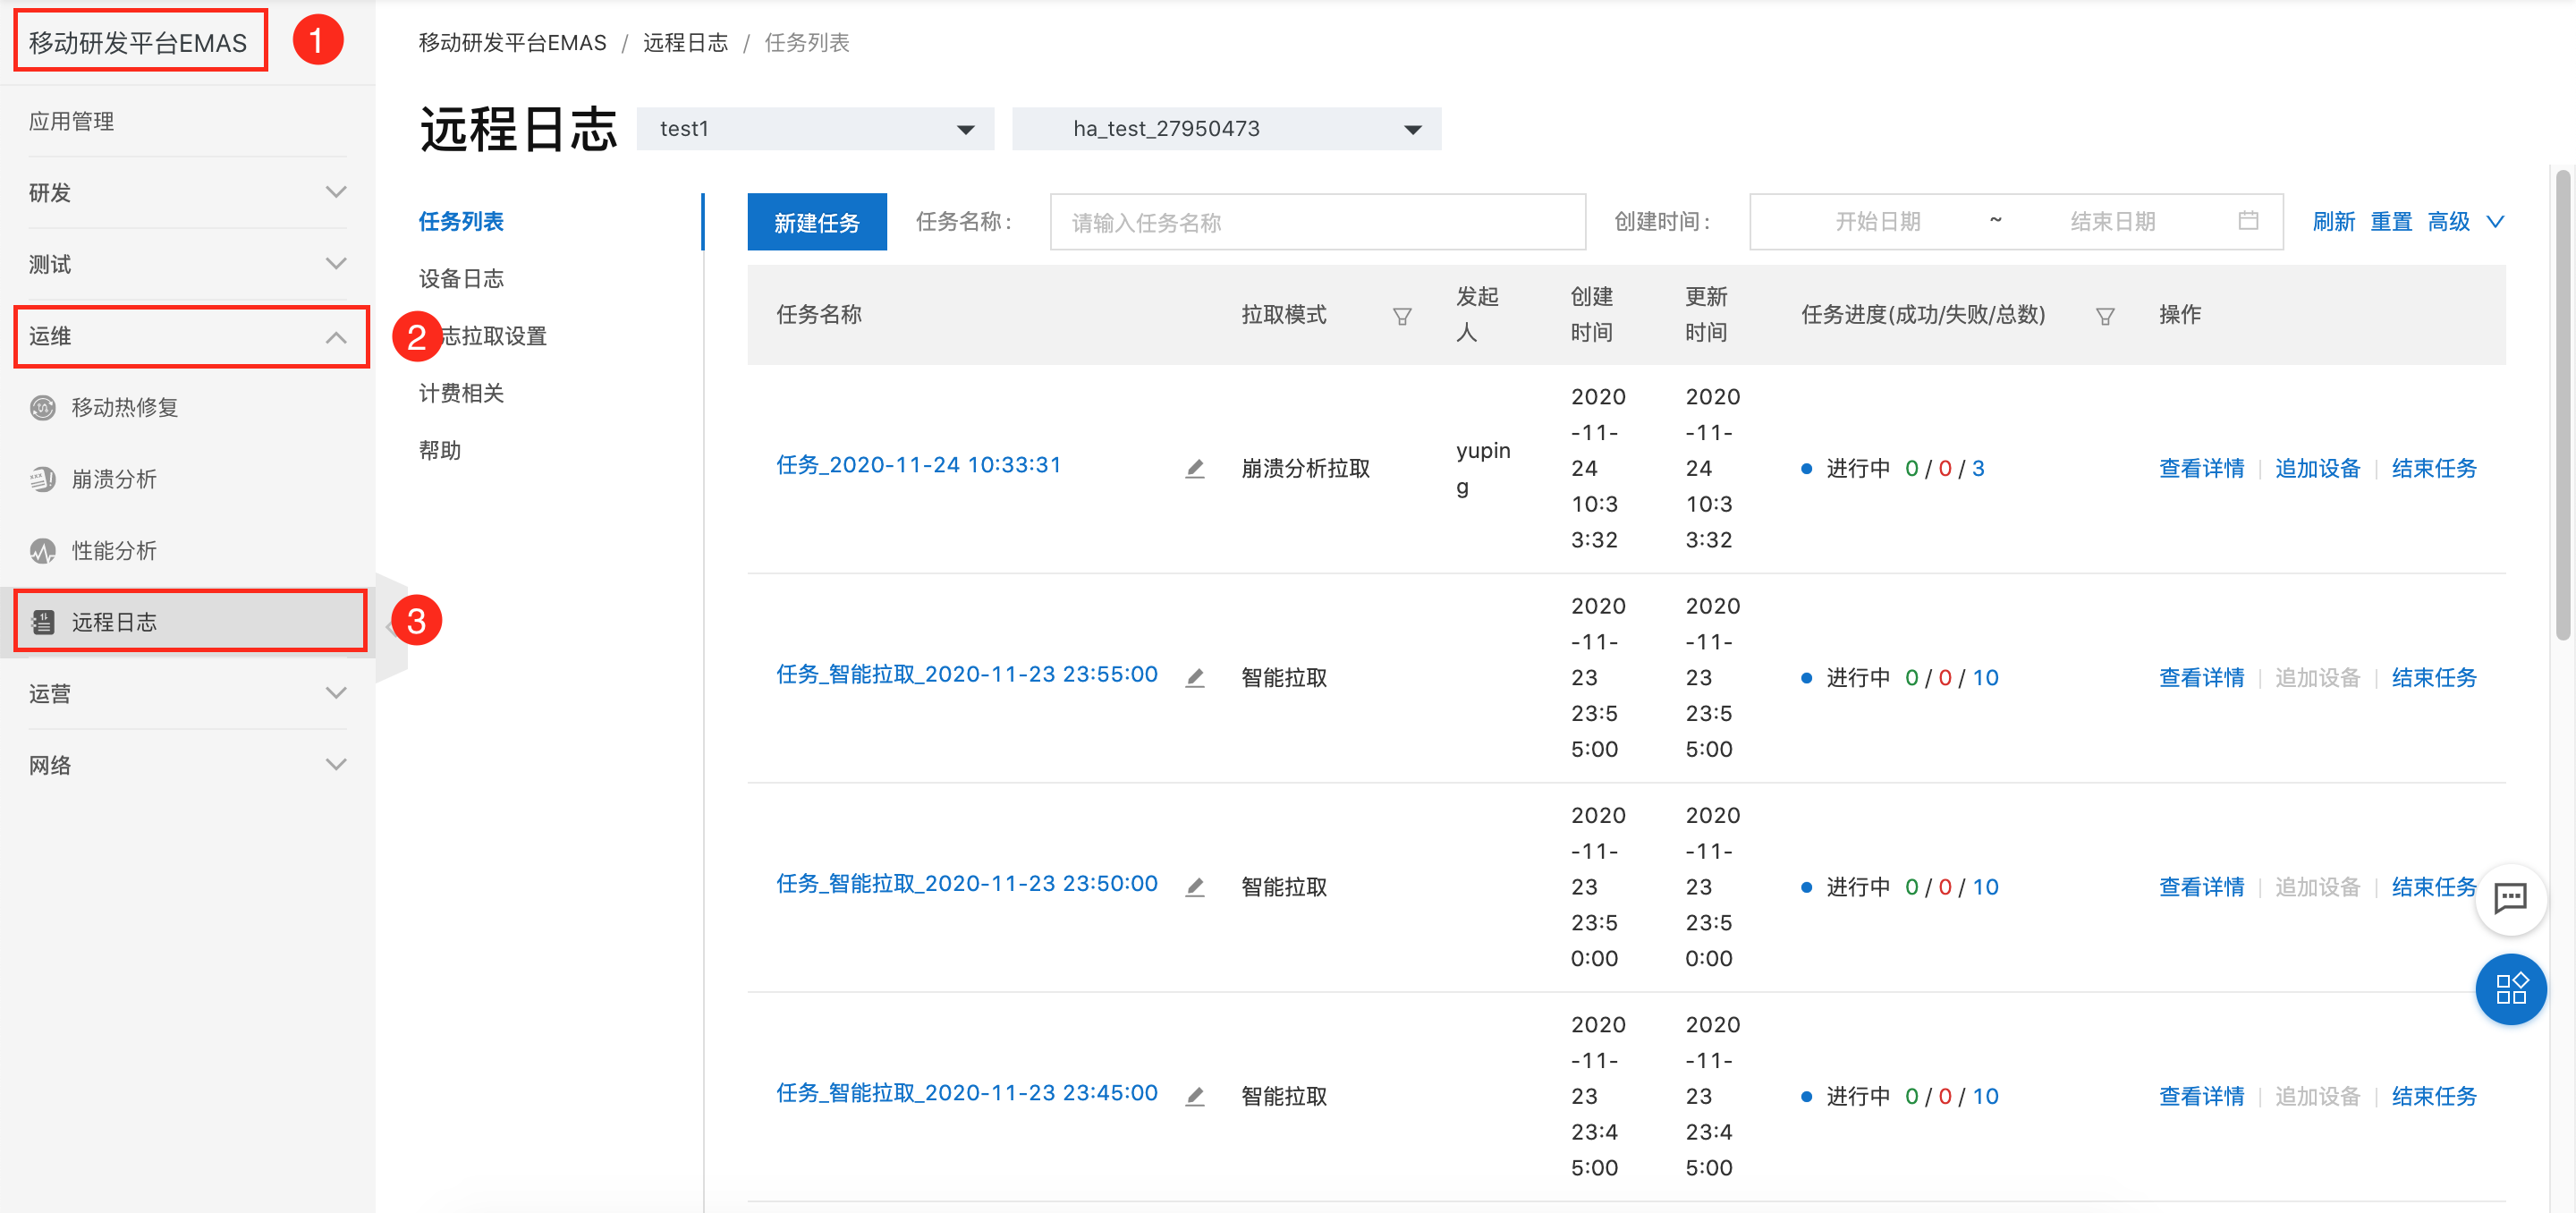The height and width of the screenshot is (1213, 2576).
Task: 结束任务 for task 23:55:00
Action: (2433, 678)
